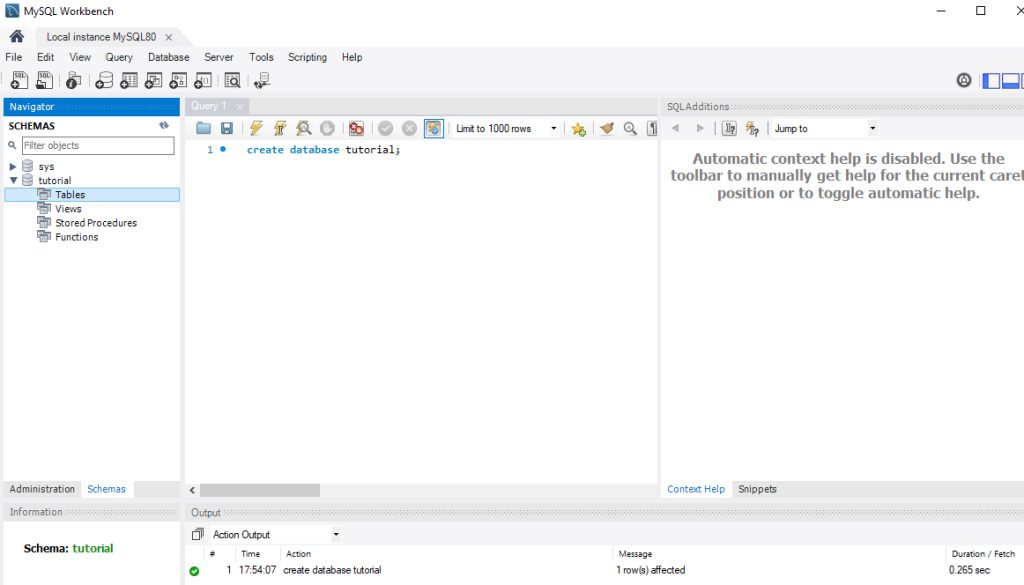Open SQL script file toolbar icon

click(44, 80)
